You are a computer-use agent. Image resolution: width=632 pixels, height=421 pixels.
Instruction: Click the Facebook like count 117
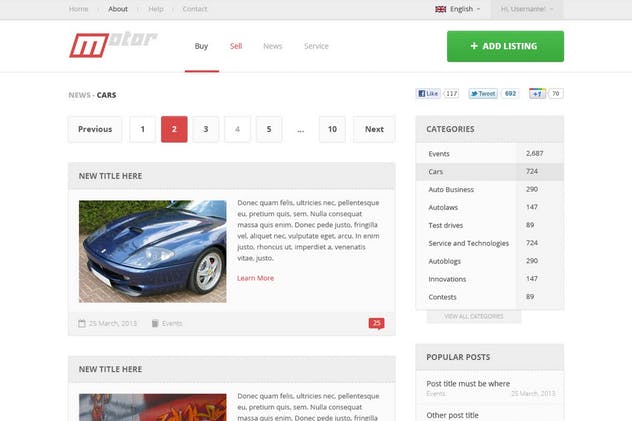(x=451, y=93)
